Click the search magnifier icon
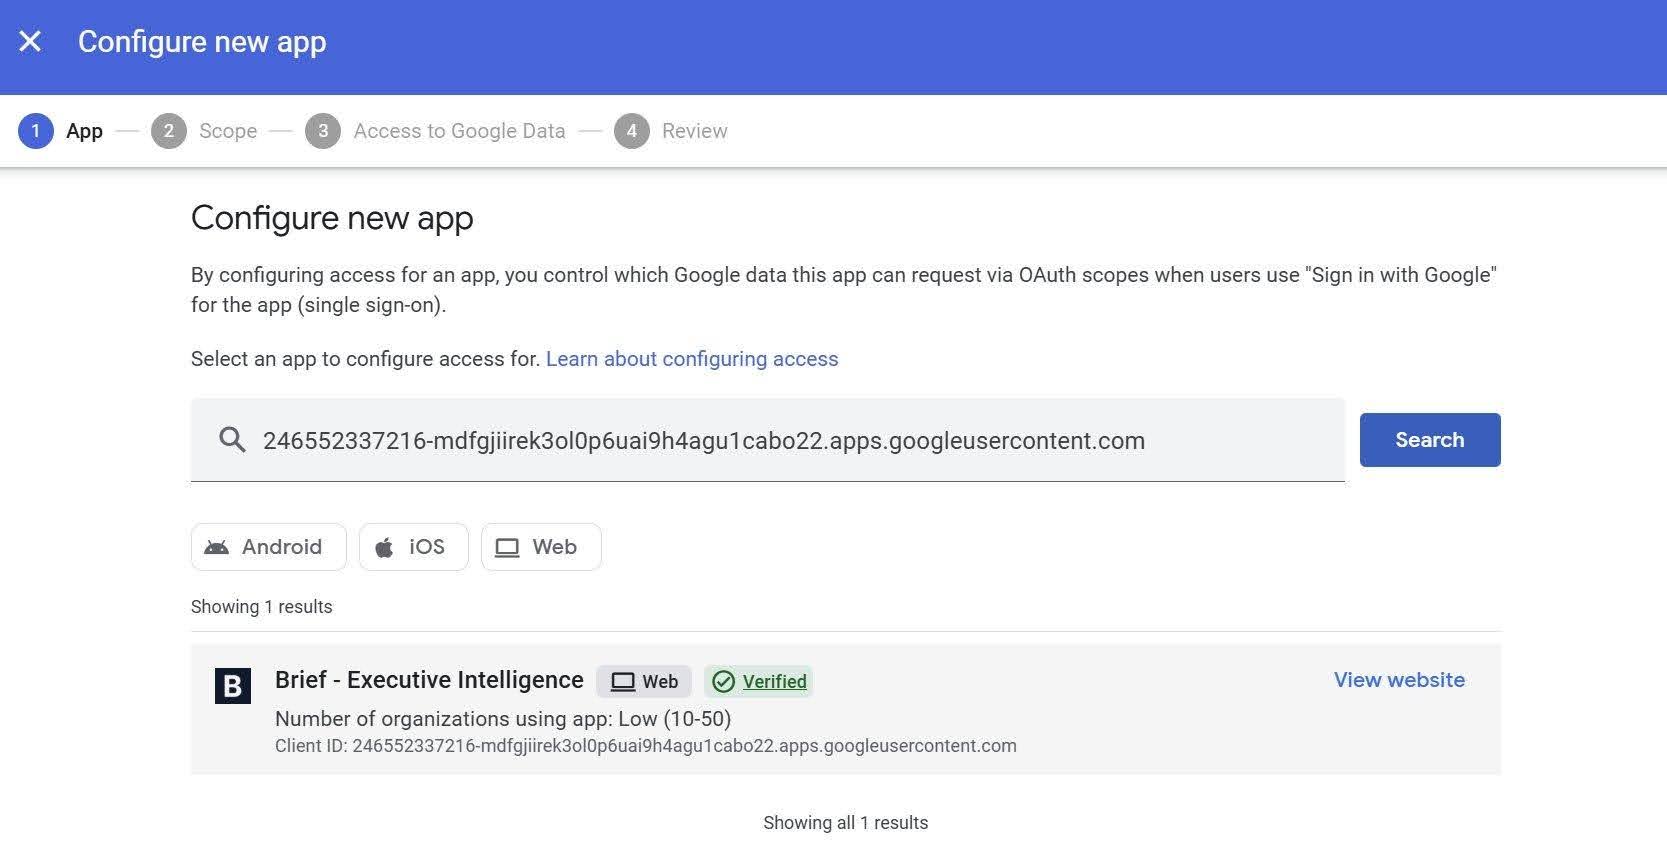 click(x=232, y=440)
